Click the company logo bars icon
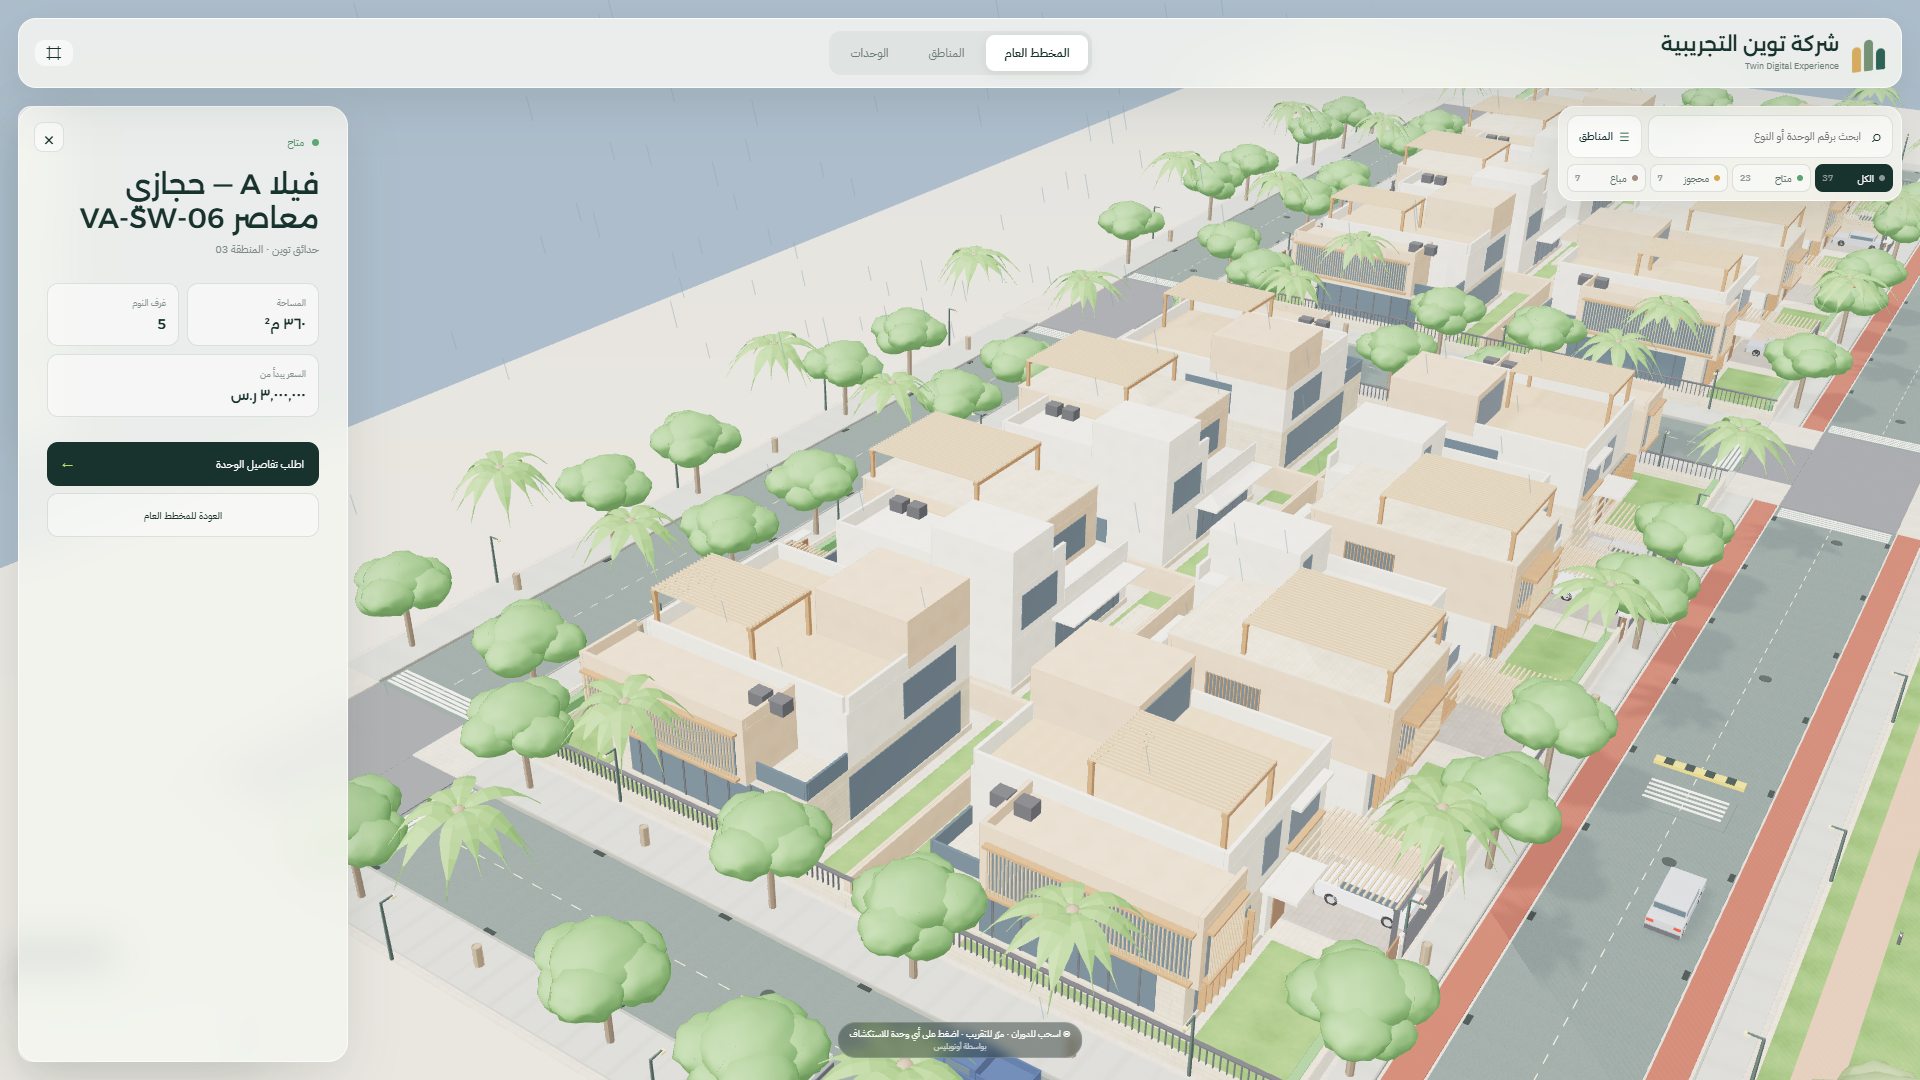The width and height of the screenshot is (1920, 1080). pyautogui.click(x=1868, y=56)
